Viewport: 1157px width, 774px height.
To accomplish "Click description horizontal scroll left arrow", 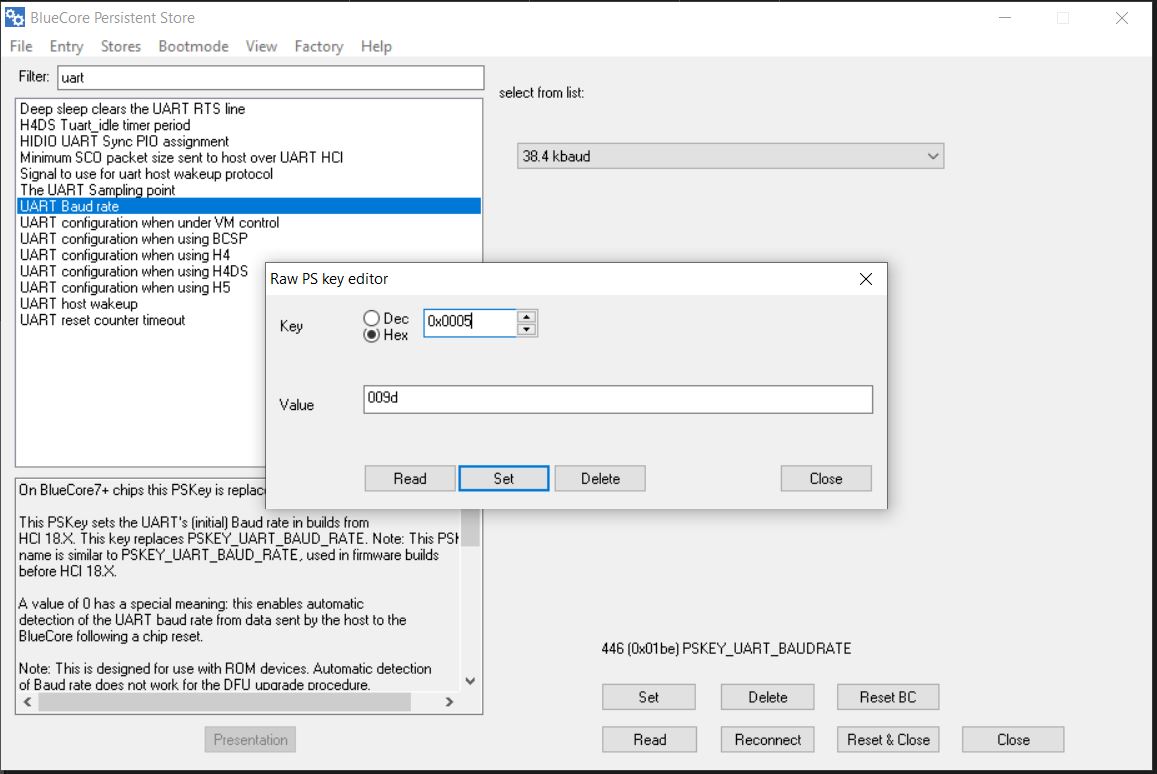I will click(27, 702).
